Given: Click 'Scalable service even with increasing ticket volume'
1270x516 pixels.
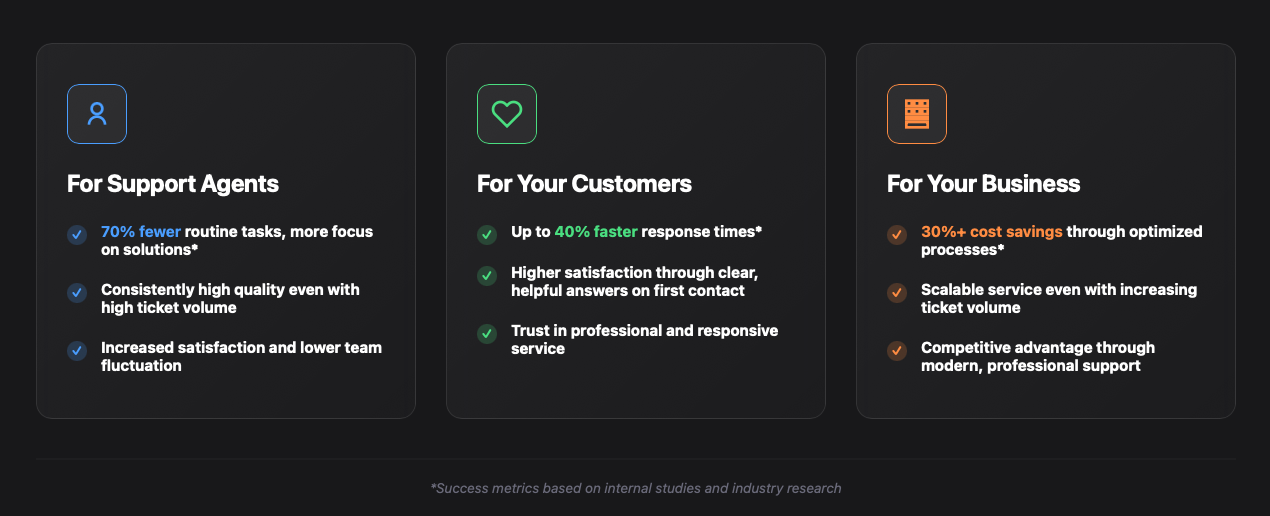Looking at the screenshot, I should tap(1058, 298).
